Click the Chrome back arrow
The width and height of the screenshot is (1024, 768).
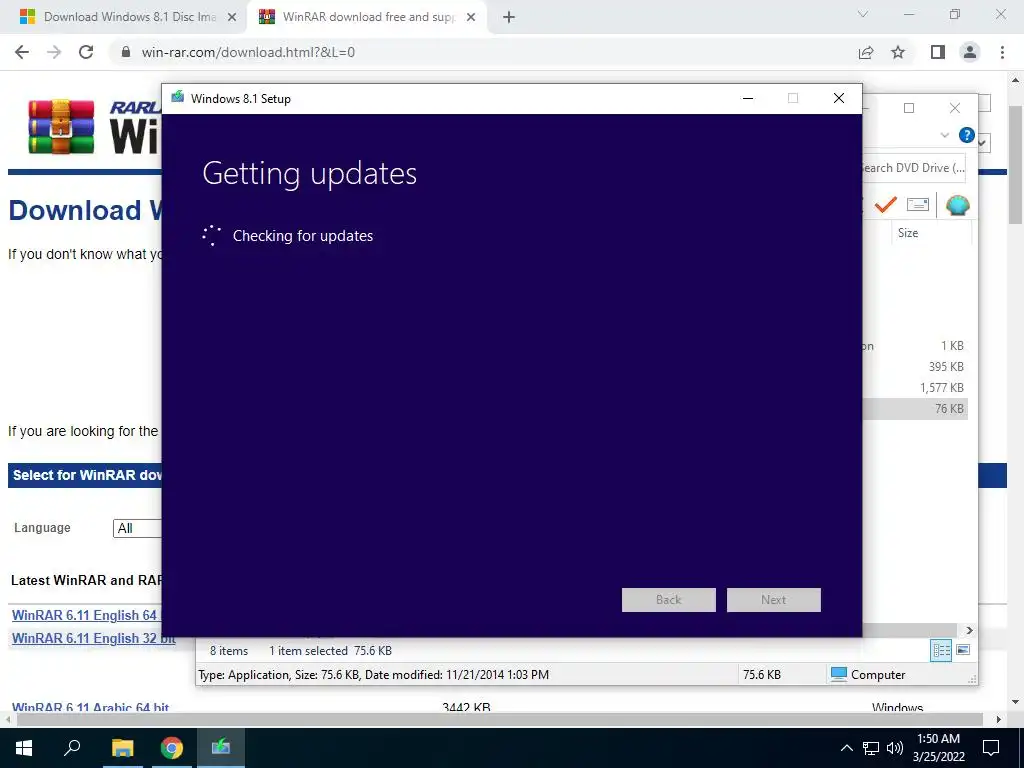point(22,52)
